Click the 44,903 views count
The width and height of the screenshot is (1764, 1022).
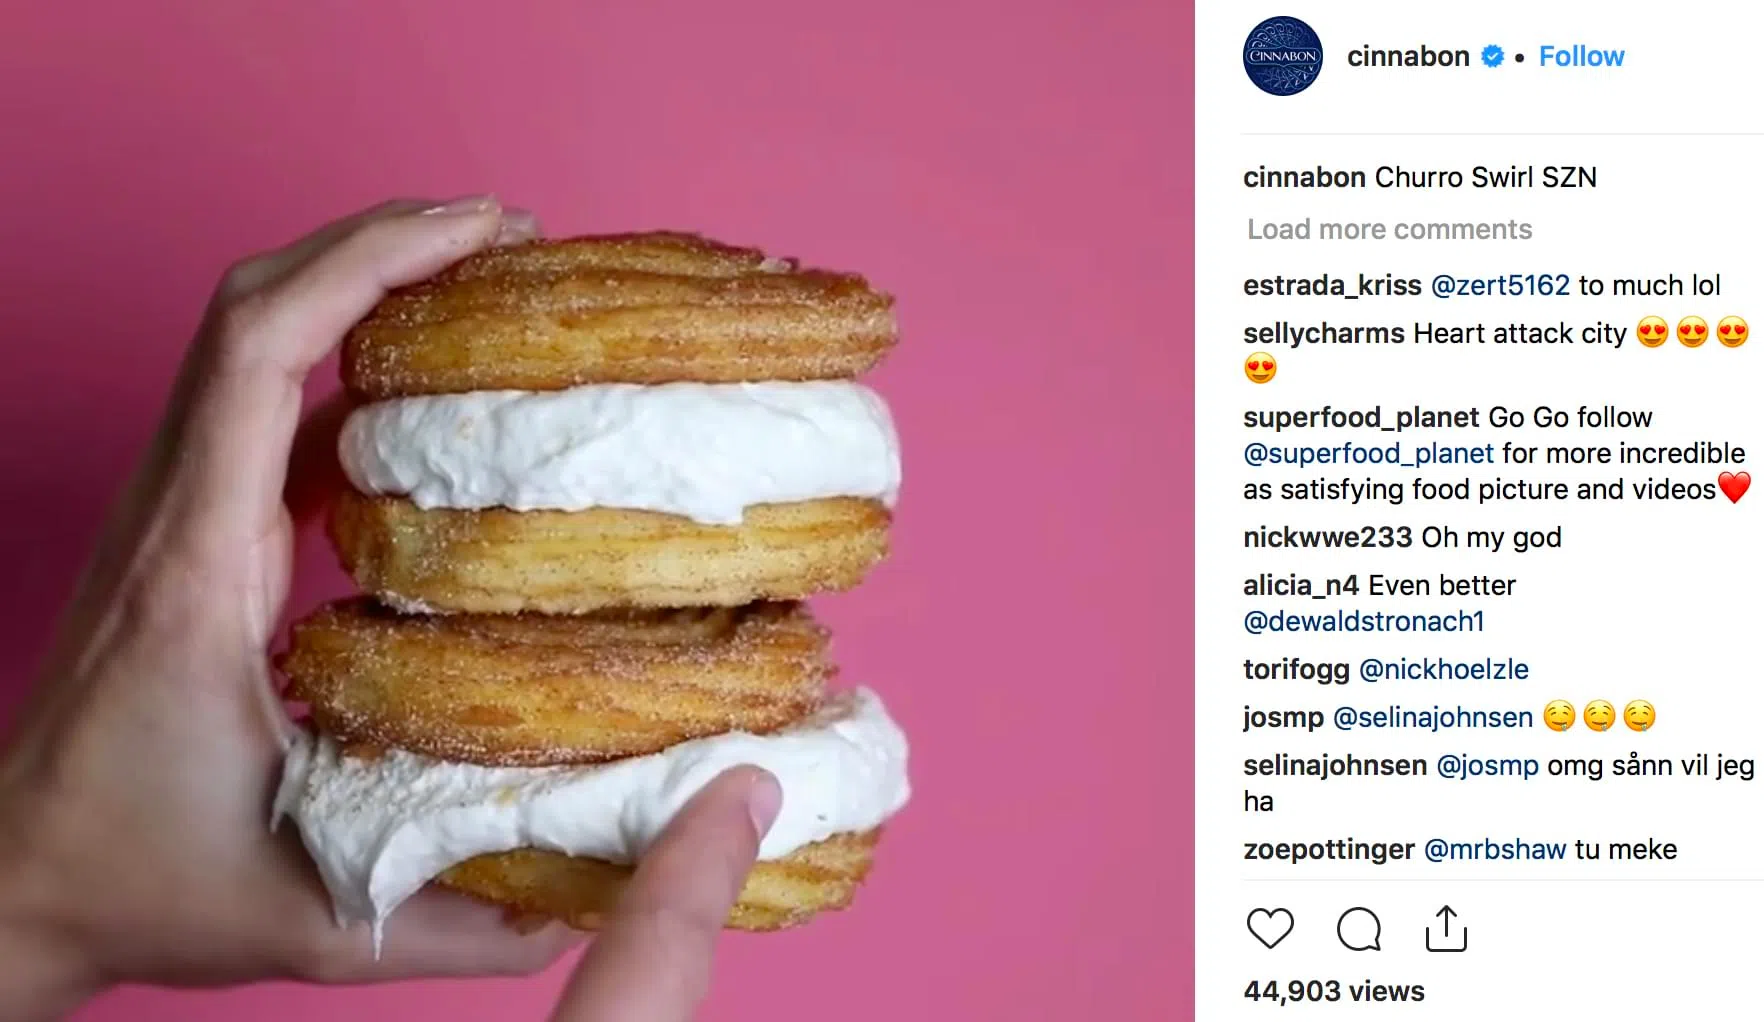pos(1334,991)
